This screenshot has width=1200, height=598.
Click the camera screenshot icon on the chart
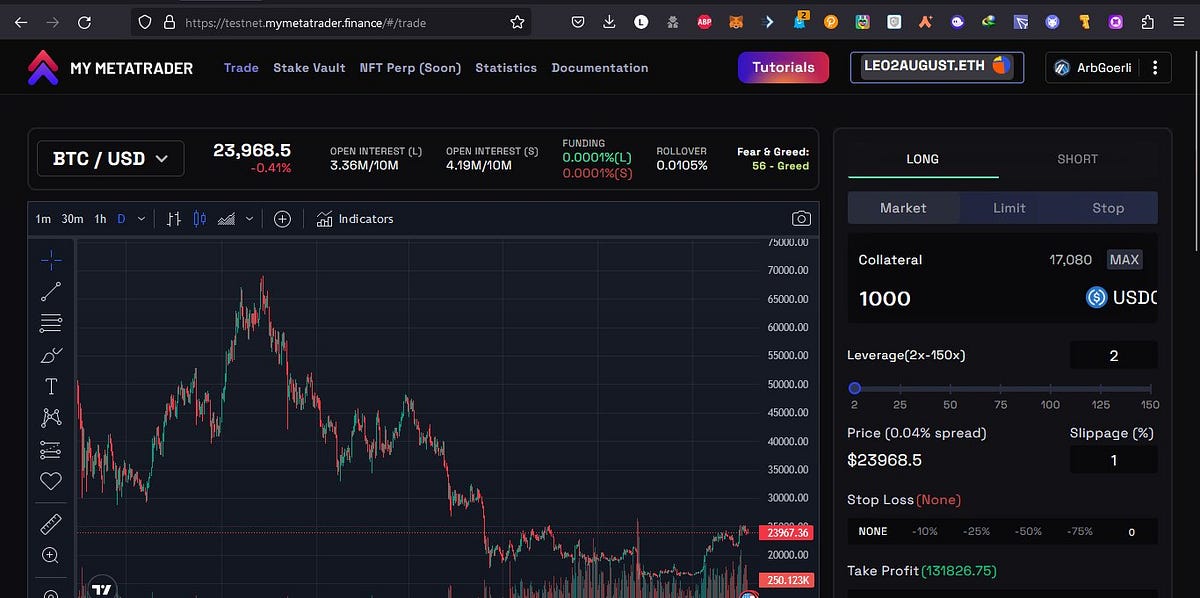(801, 218)
